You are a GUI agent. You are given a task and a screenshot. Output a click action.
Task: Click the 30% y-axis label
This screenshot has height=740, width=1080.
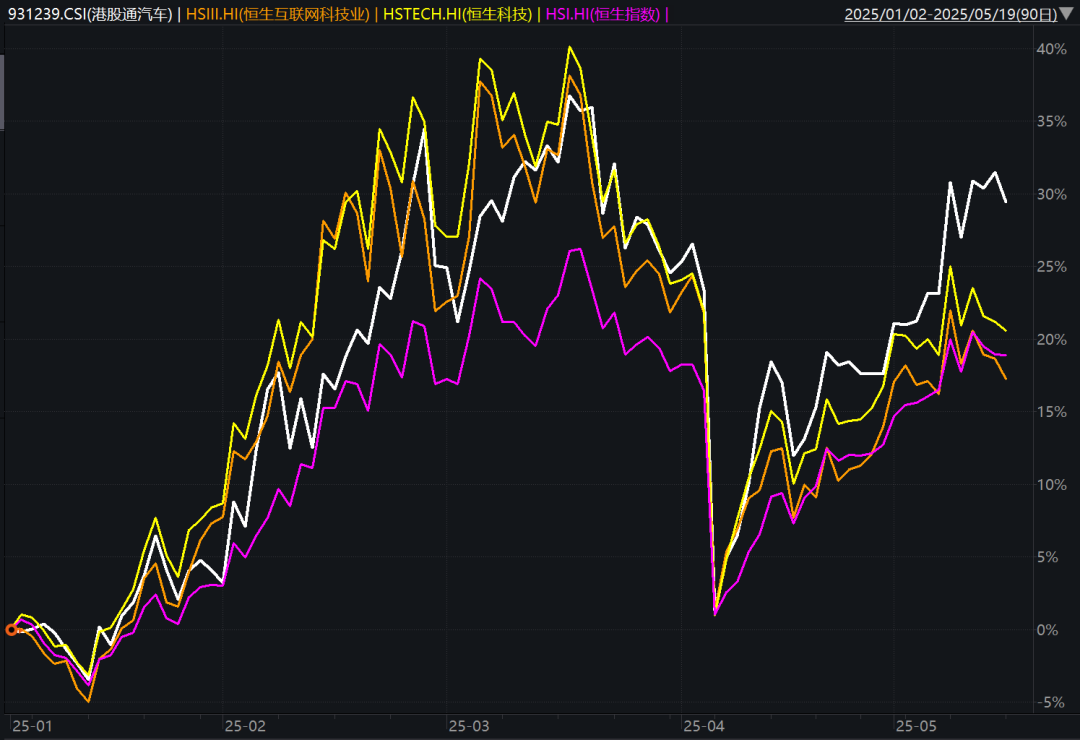[x=1052, y=194]
